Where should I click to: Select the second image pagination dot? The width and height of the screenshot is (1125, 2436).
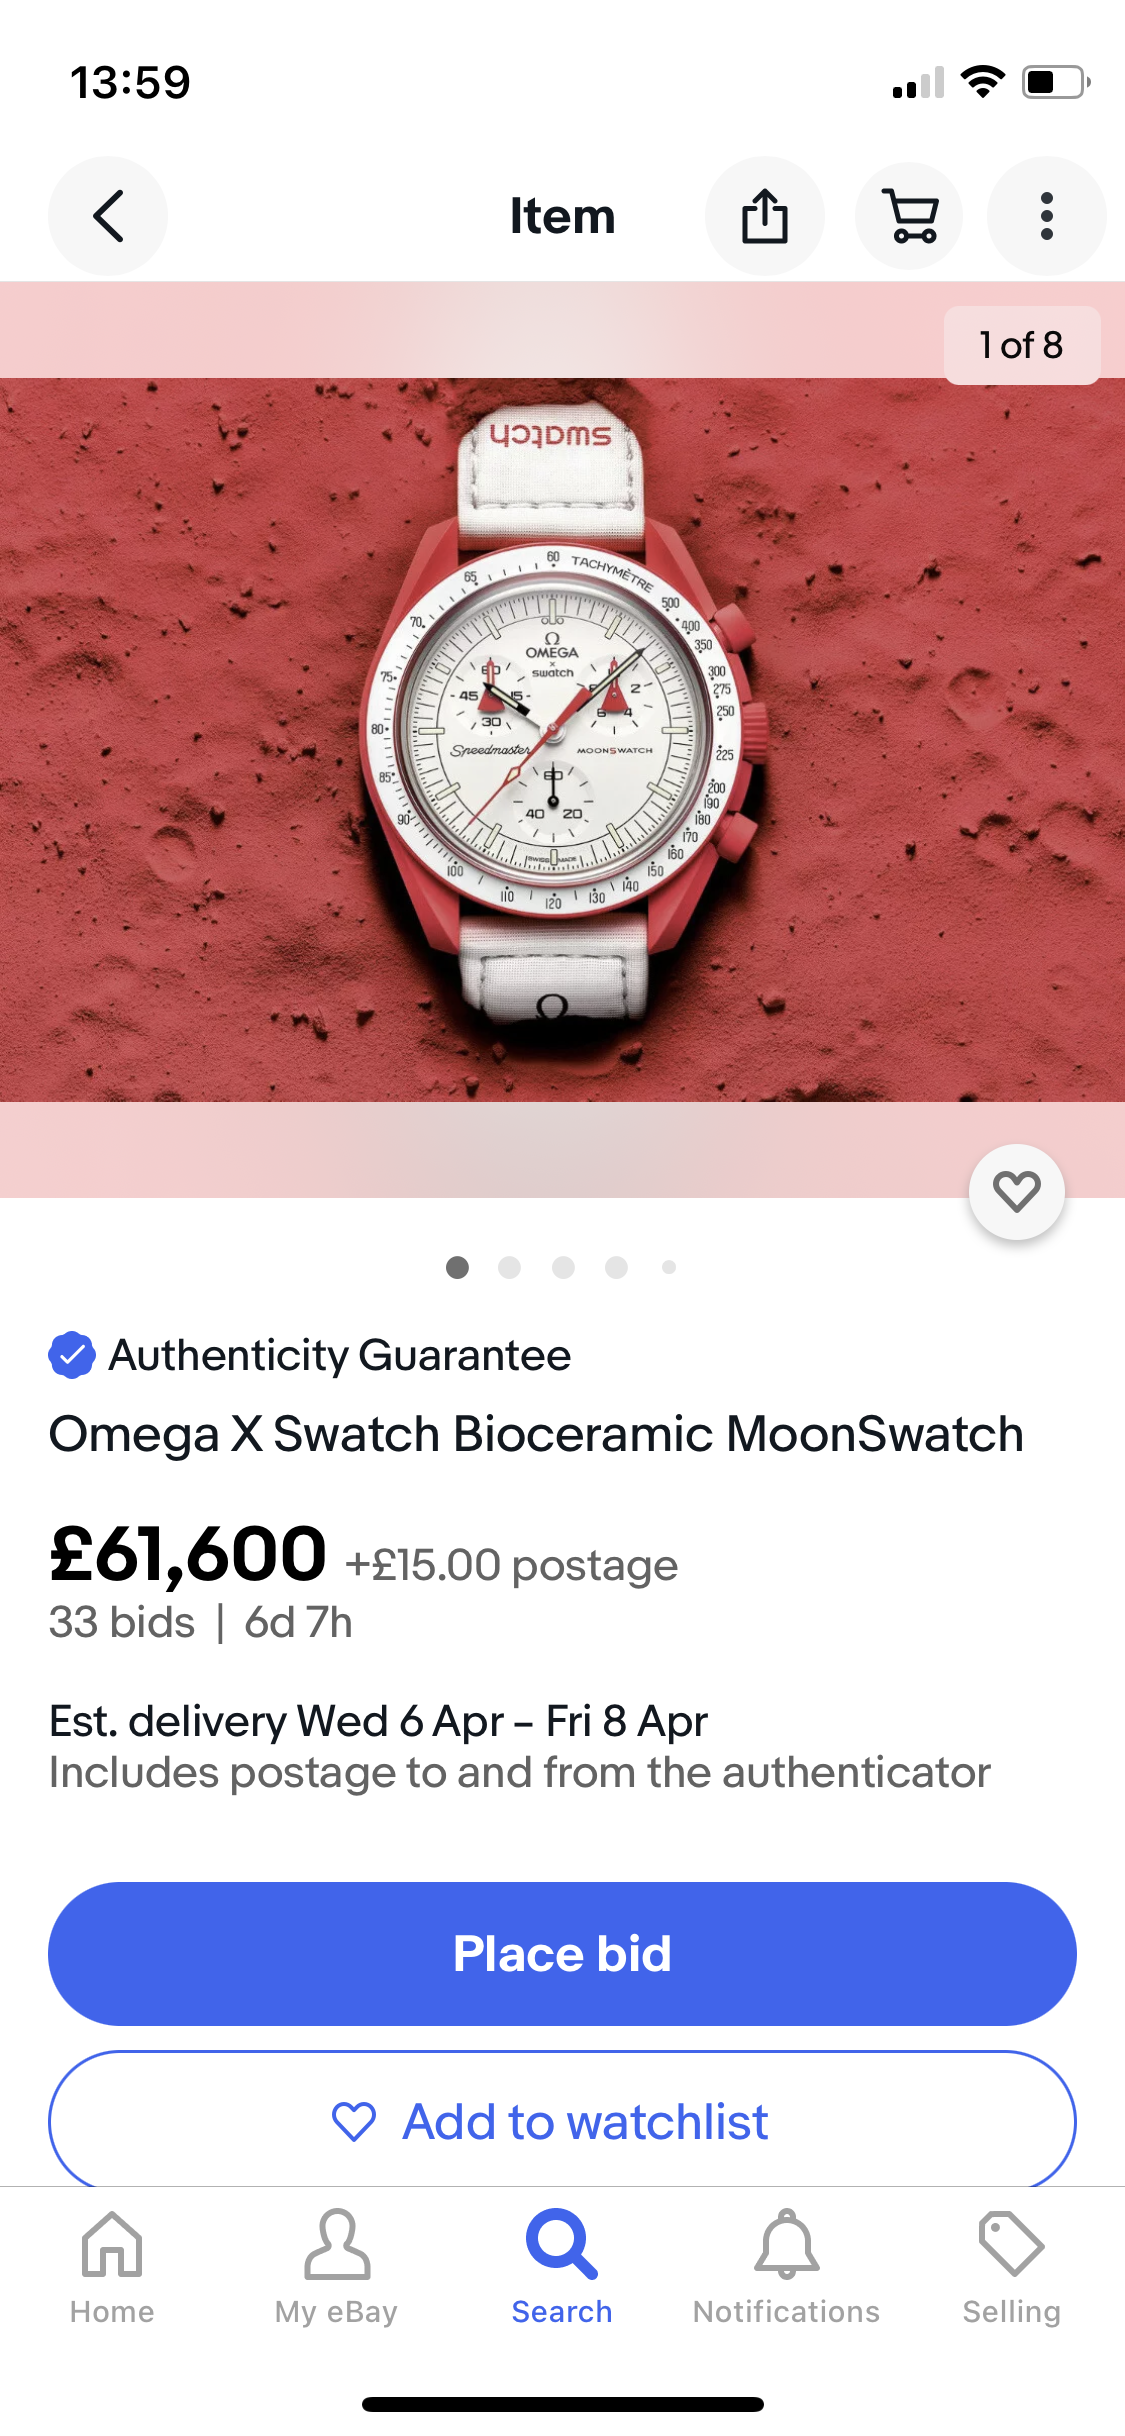tap(510, 1268)
